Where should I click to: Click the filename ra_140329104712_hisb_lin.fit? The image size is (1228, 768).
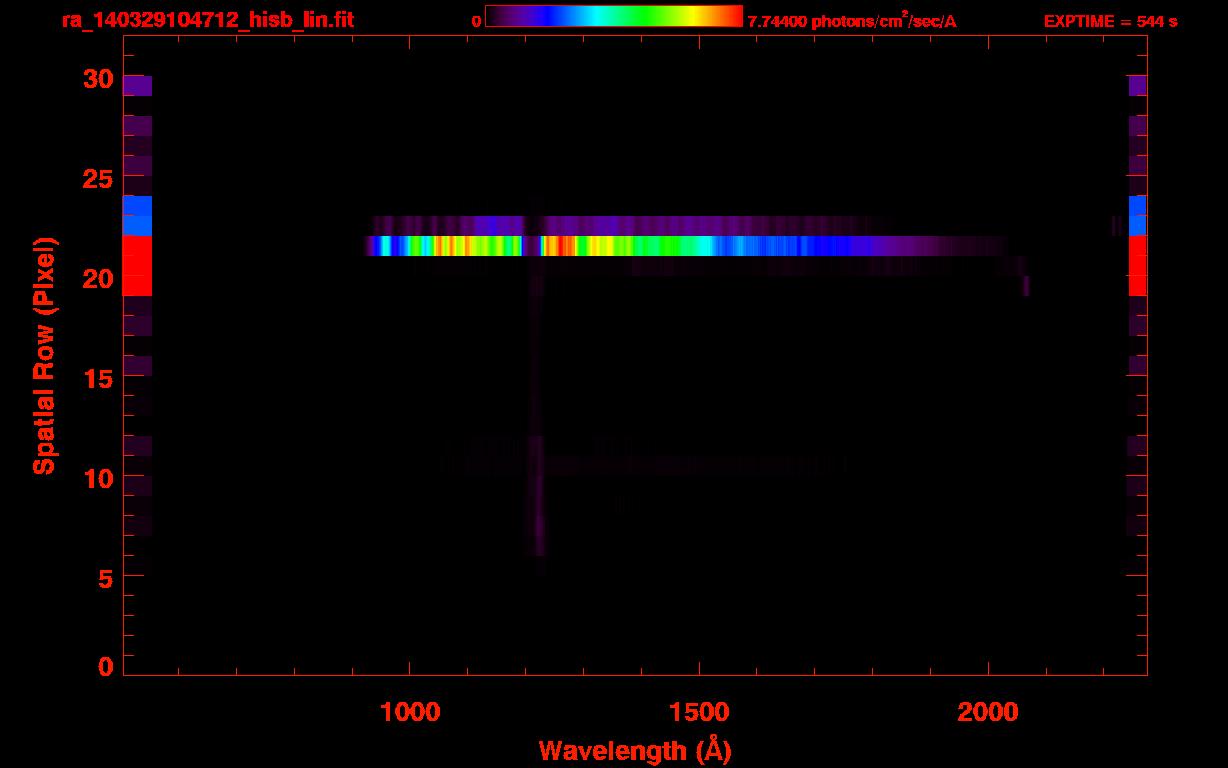coord(207,20)
